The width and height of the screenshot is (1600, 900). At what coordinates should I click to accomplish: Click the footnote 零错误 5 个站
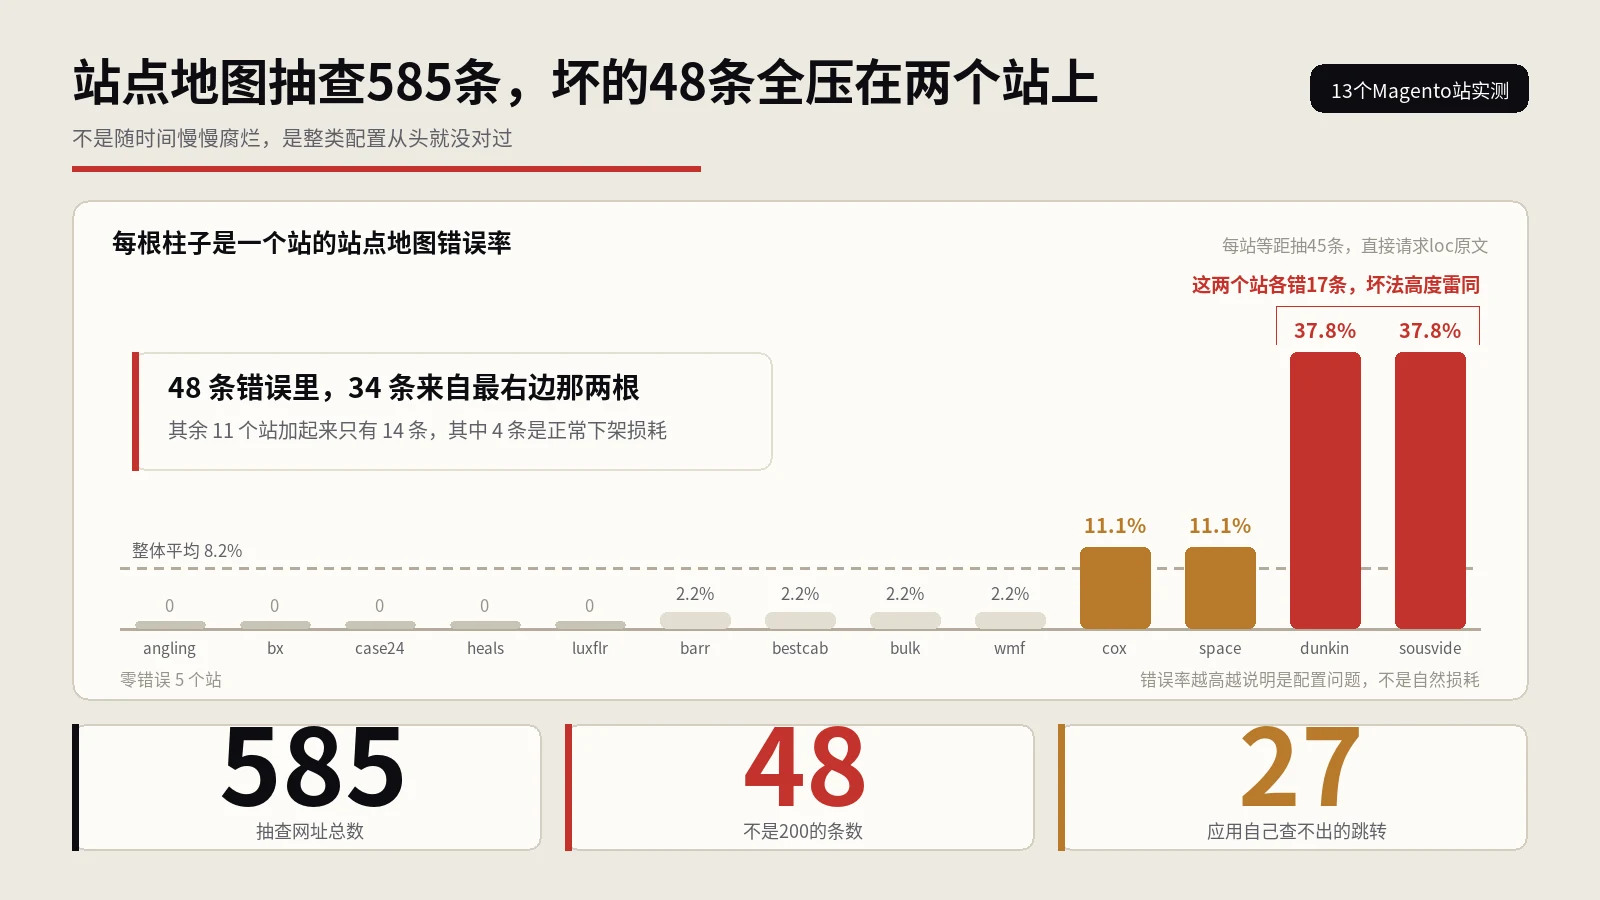coord(171,680)
